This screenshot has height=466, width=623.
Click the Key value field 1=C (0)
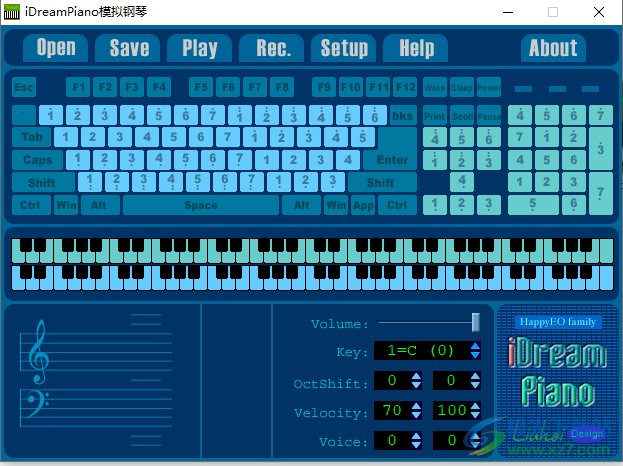(x=422, y=350)
